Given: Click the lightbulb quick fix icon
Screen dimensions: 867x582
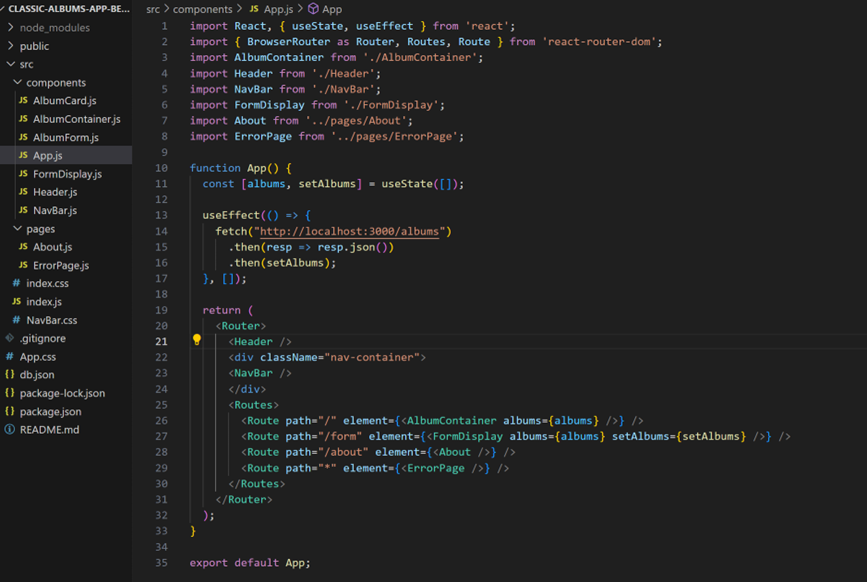Looking at the screenshot, I should (x=196, y=340).
